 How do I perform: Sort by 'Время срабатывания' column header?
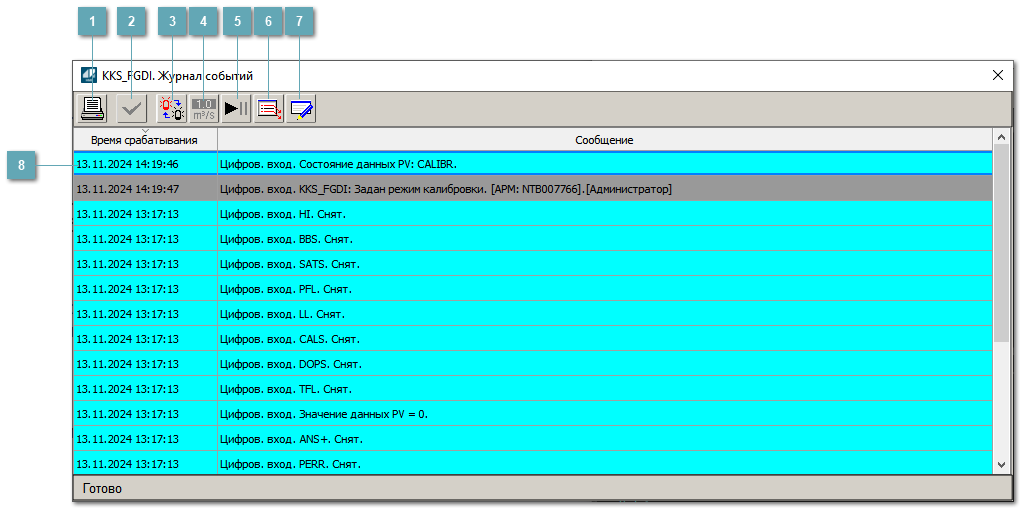tap(144, 141)
